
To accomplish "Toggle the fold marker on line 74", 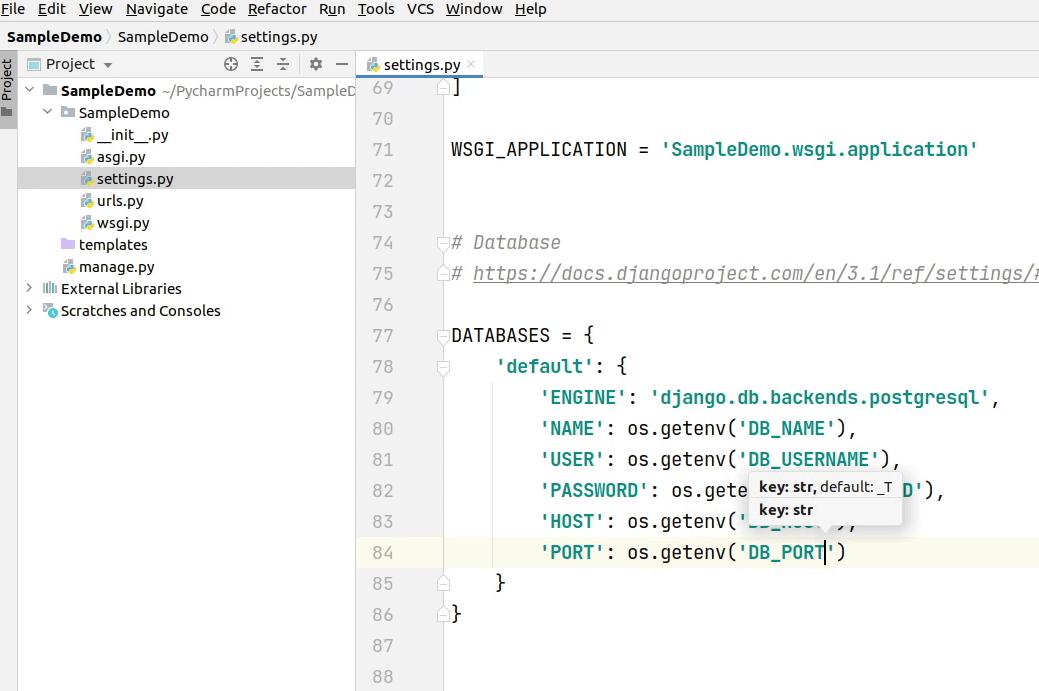I will point(443,243).
